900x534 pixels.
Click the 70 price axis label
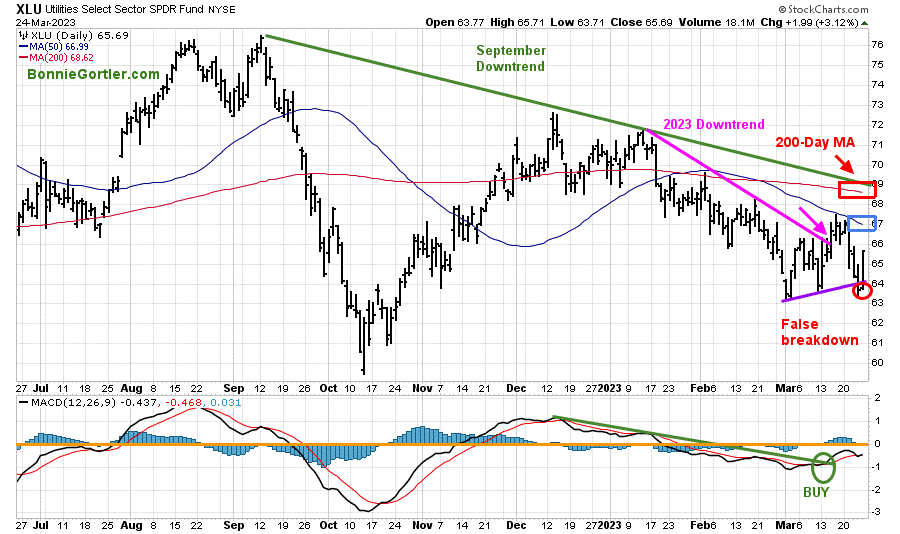[877, 164]
